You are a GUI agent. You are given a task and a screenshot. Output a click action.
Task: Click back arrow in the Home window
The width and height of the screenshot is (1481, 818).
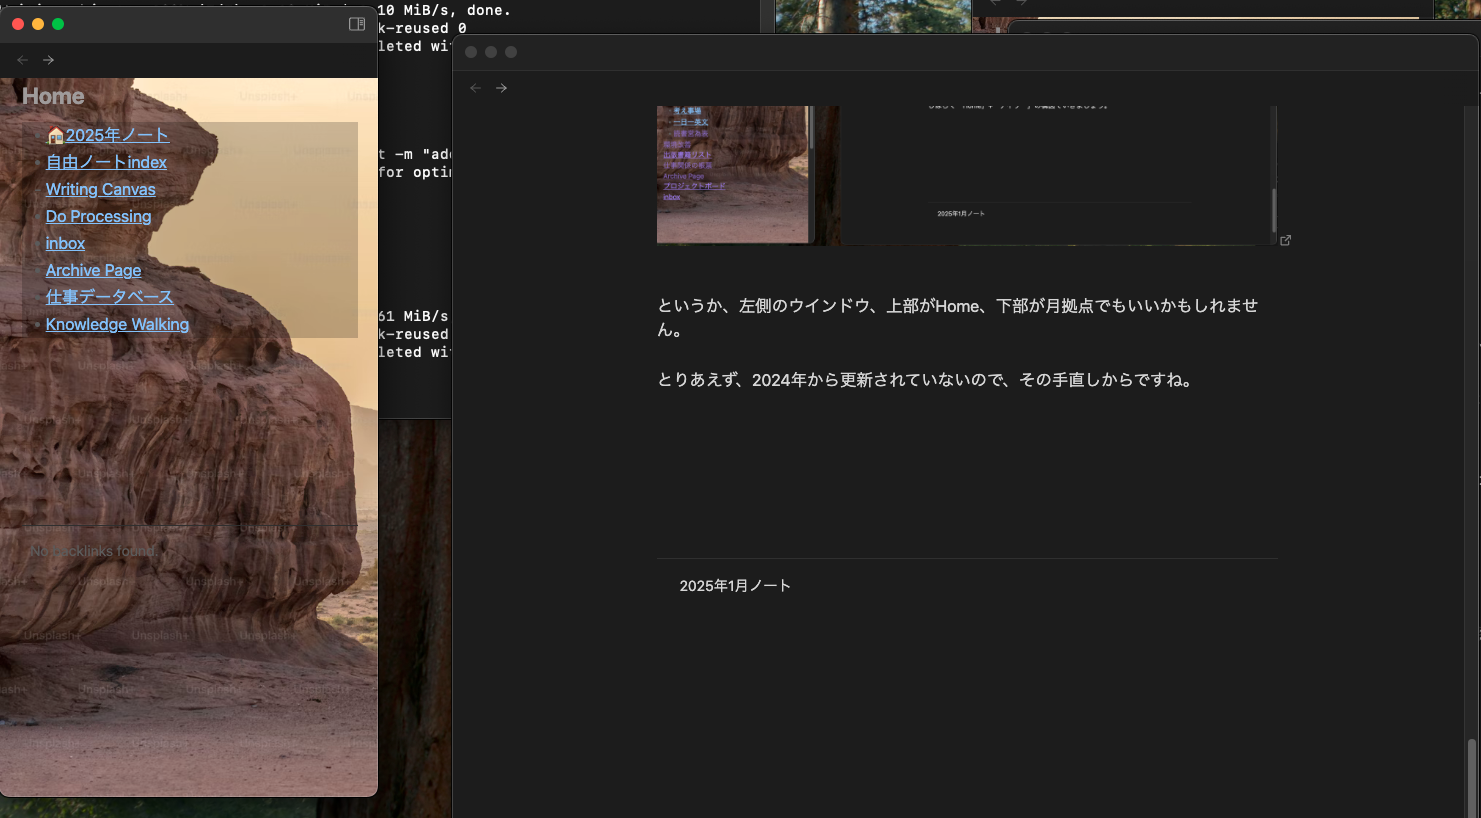pyautogui.click(x=22, y=59)
